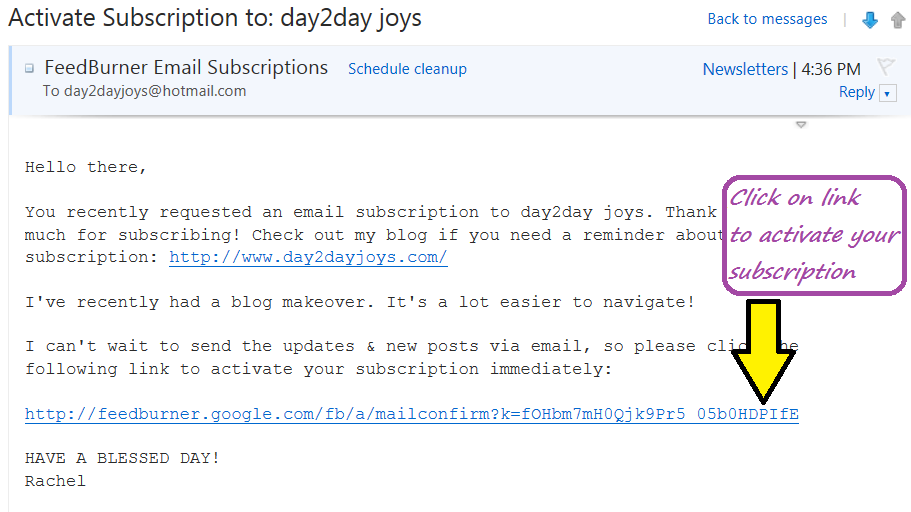911x512 pixels.
Task: Expand message details with the small gray triangle
Action: click(800, 125)
